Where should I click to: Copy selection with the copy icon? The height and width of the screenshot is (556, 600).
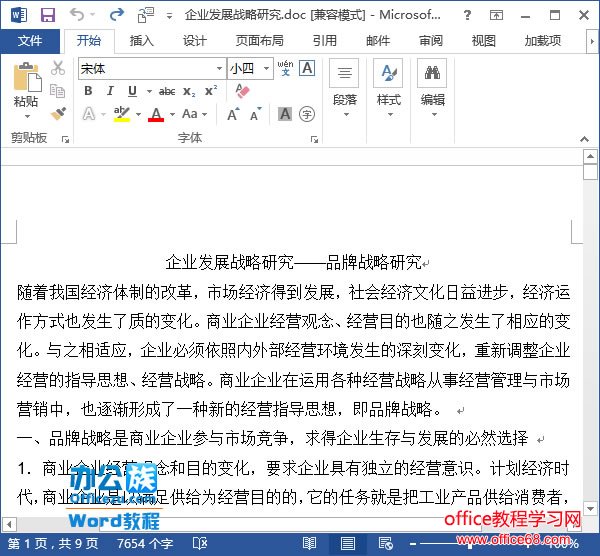(x=58, y=91)
